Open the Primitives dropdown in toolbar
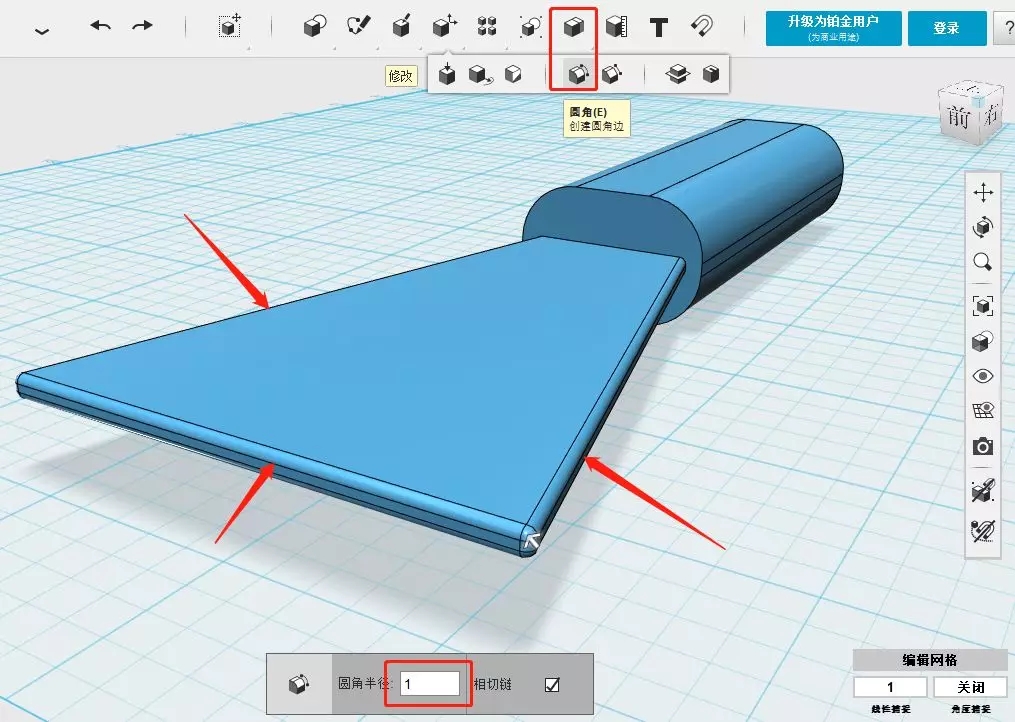 point(315,27)
